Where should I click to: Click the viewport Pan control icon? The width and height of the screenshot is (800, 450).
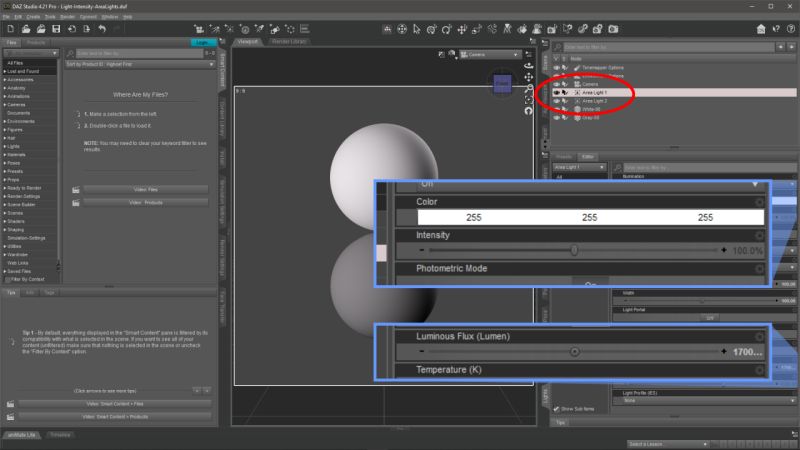point(529,77)
